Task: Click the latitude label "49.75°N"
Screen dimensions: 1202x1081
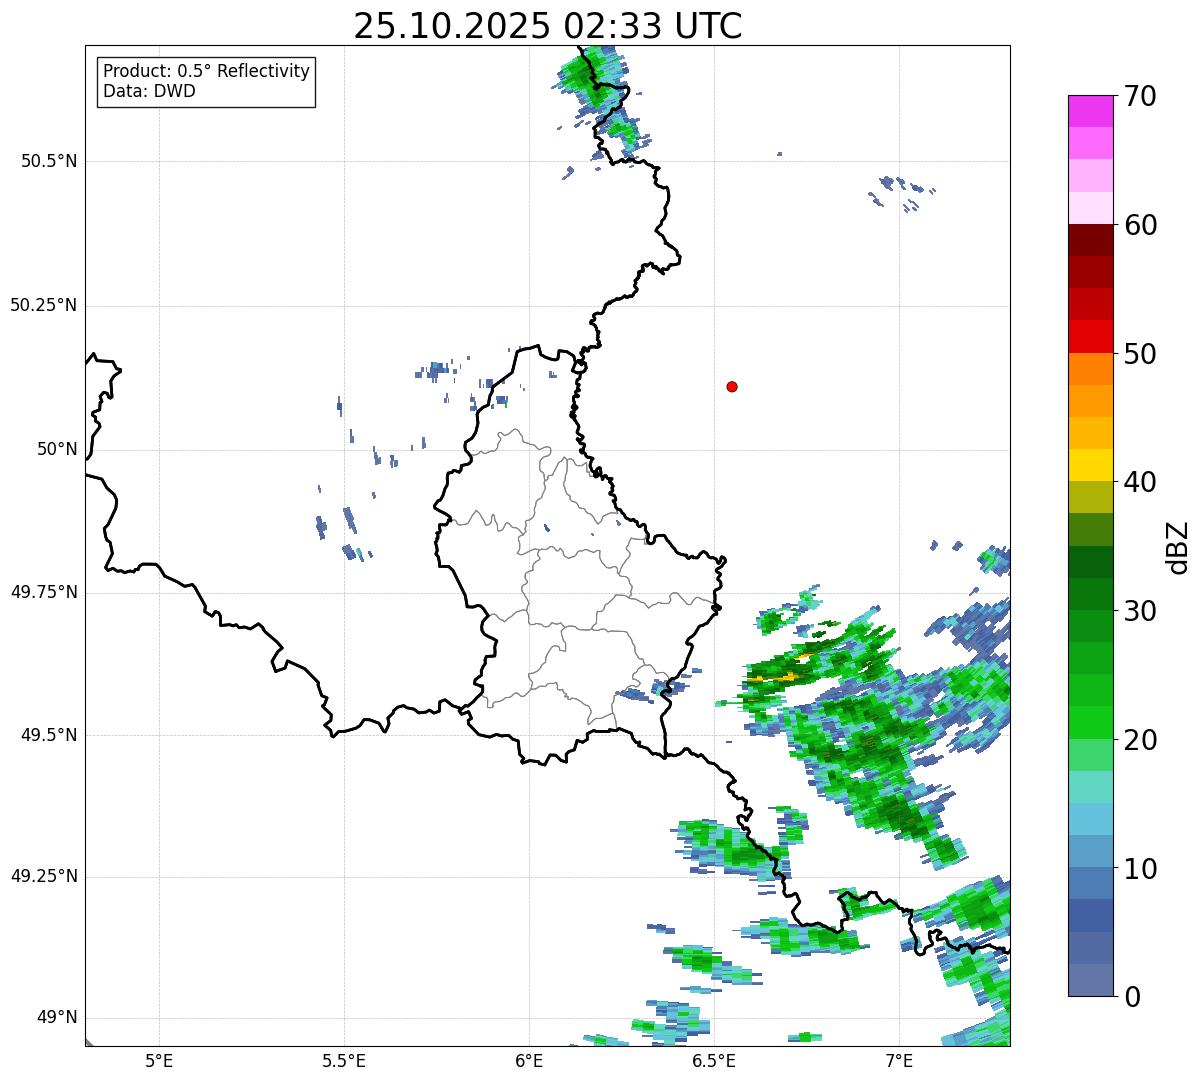Action: coord(43,592)
